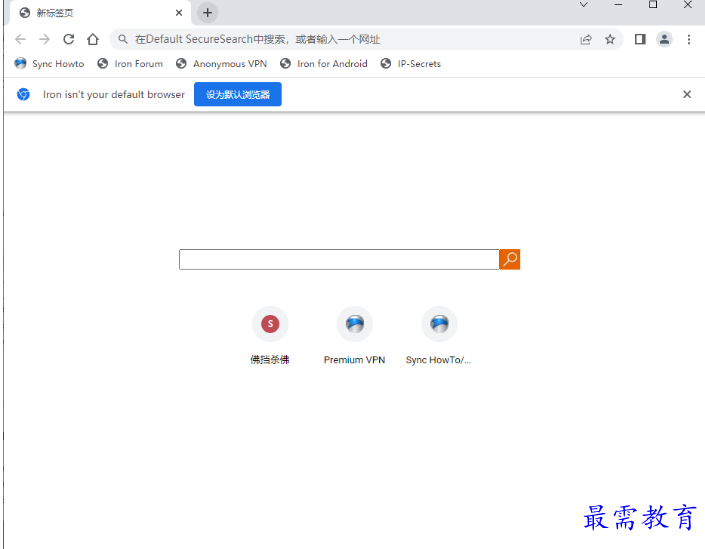Reload the current page
Viewport: 705px width, 549px height.
tap(68, 40)
